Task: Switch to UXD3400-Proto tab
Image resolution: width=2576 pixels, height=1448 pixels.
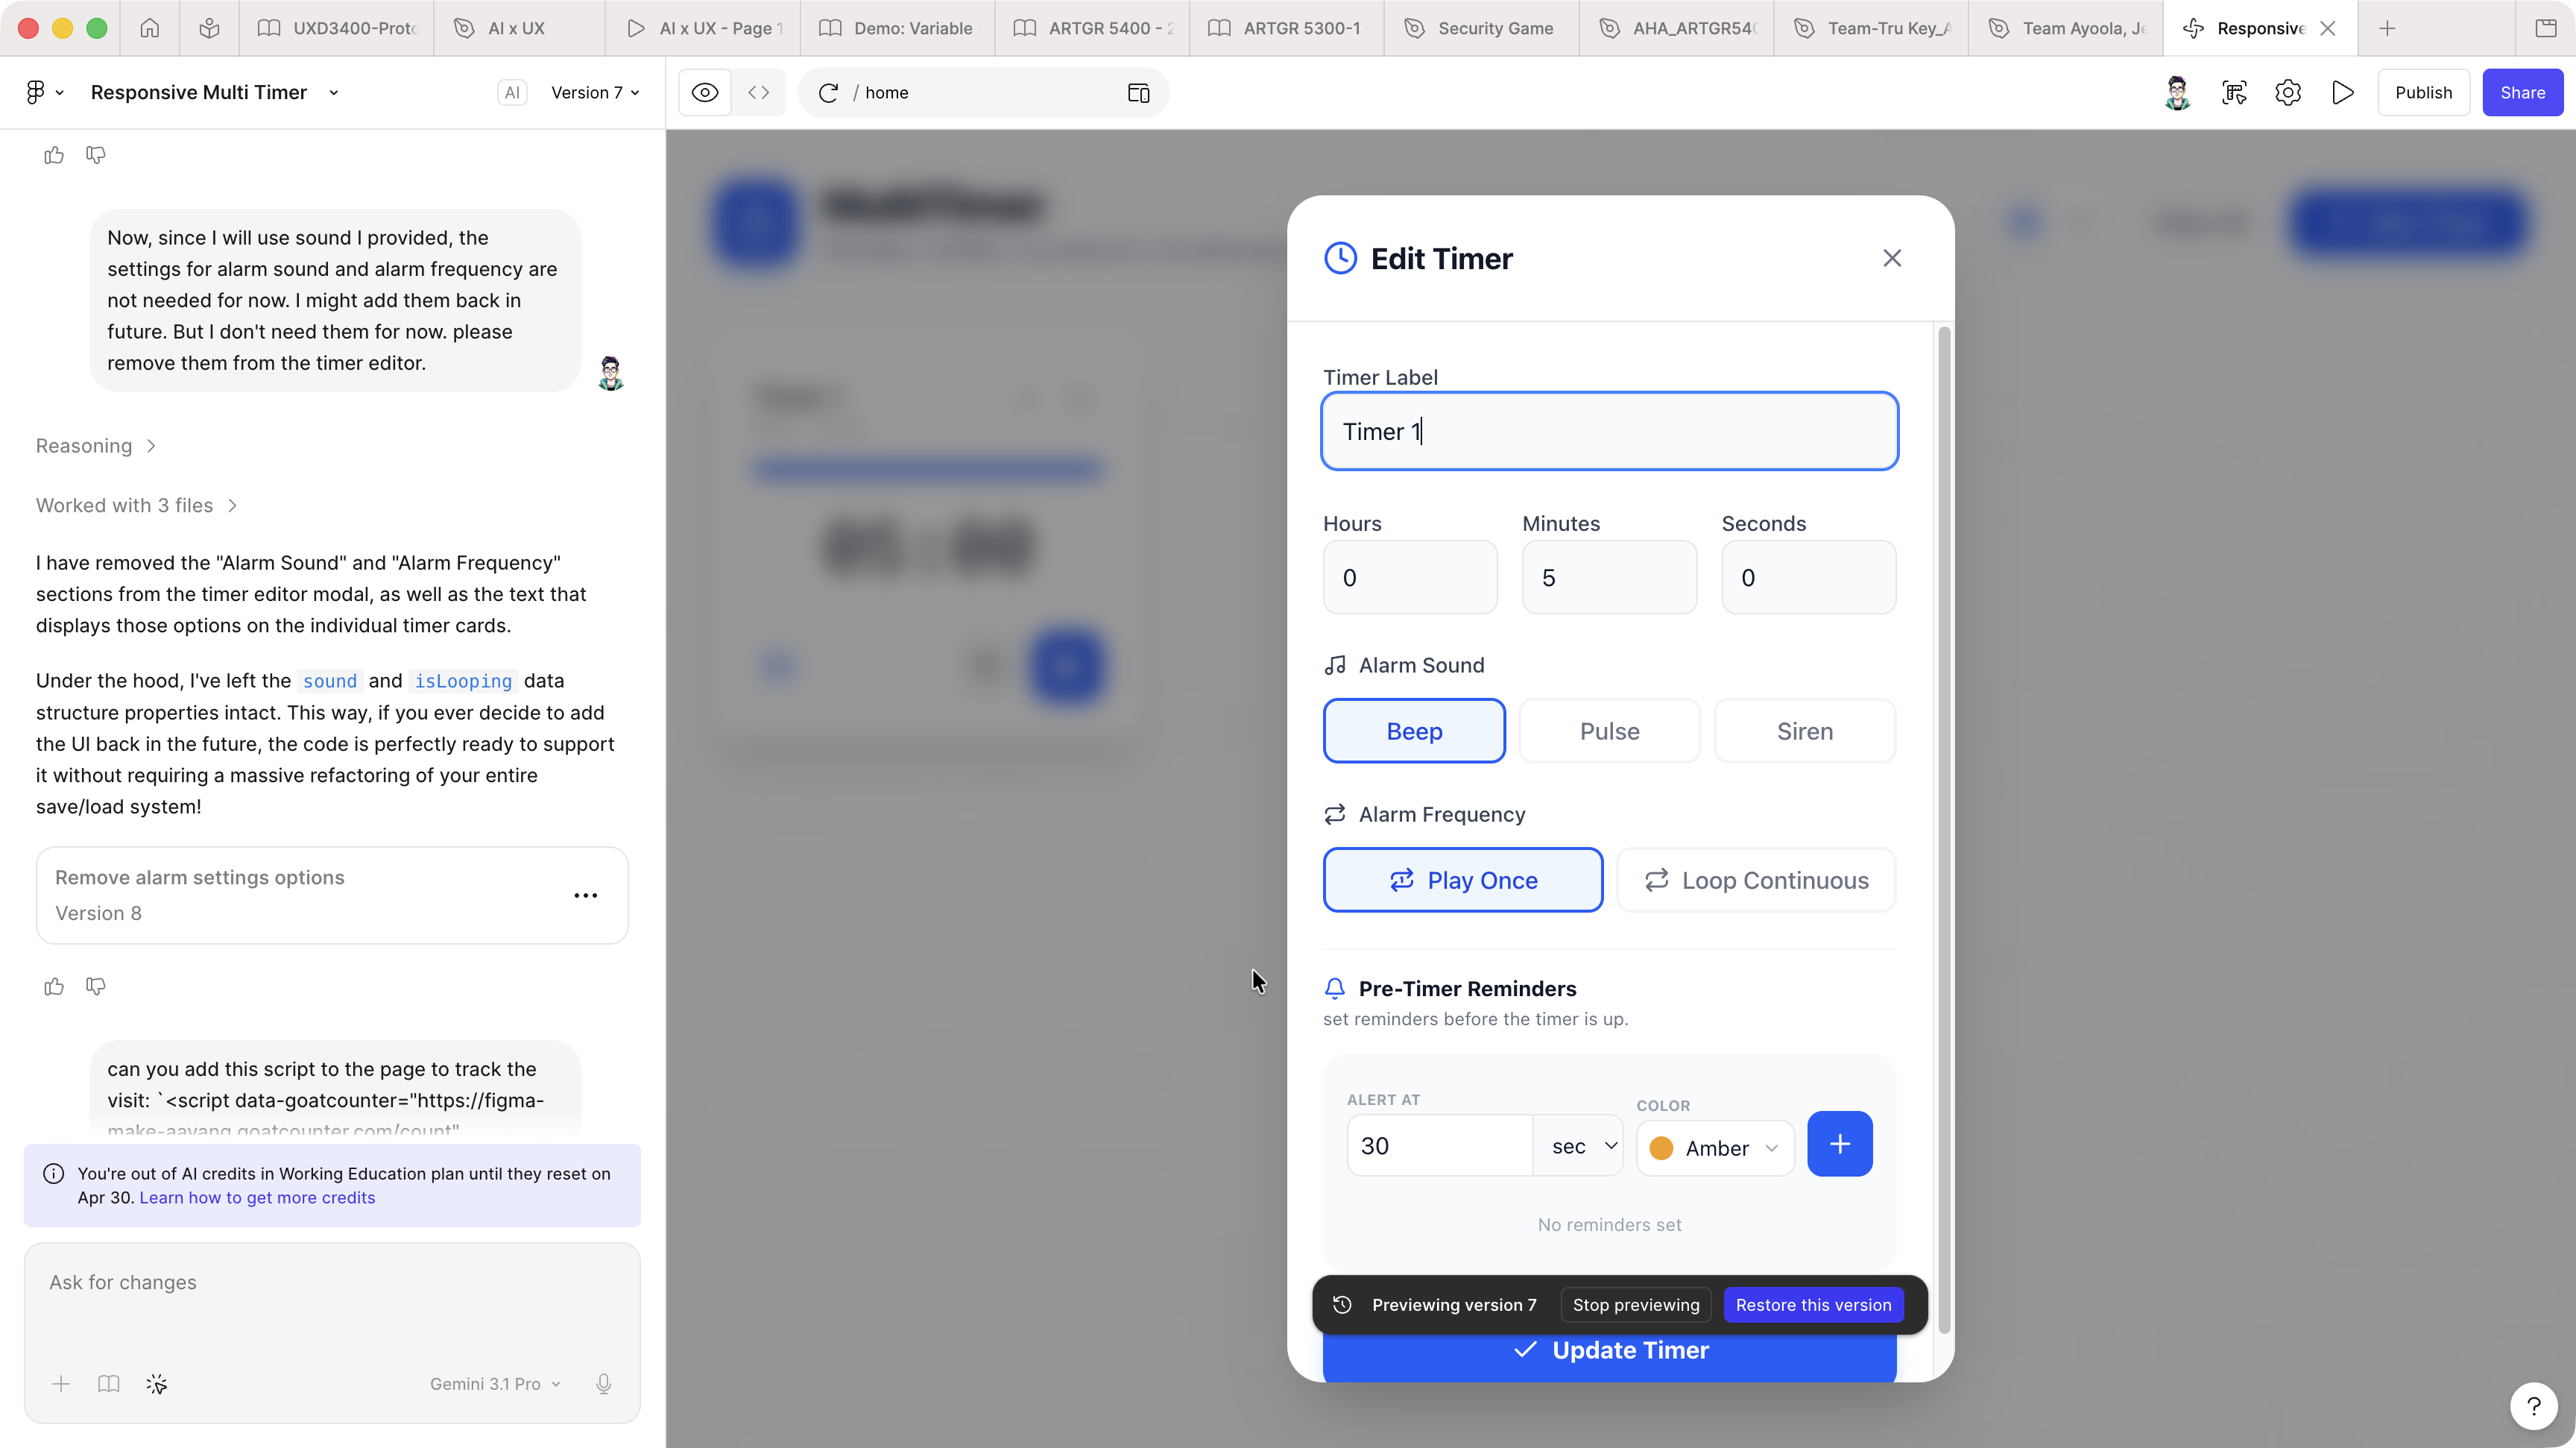Action: coord(337,28)
